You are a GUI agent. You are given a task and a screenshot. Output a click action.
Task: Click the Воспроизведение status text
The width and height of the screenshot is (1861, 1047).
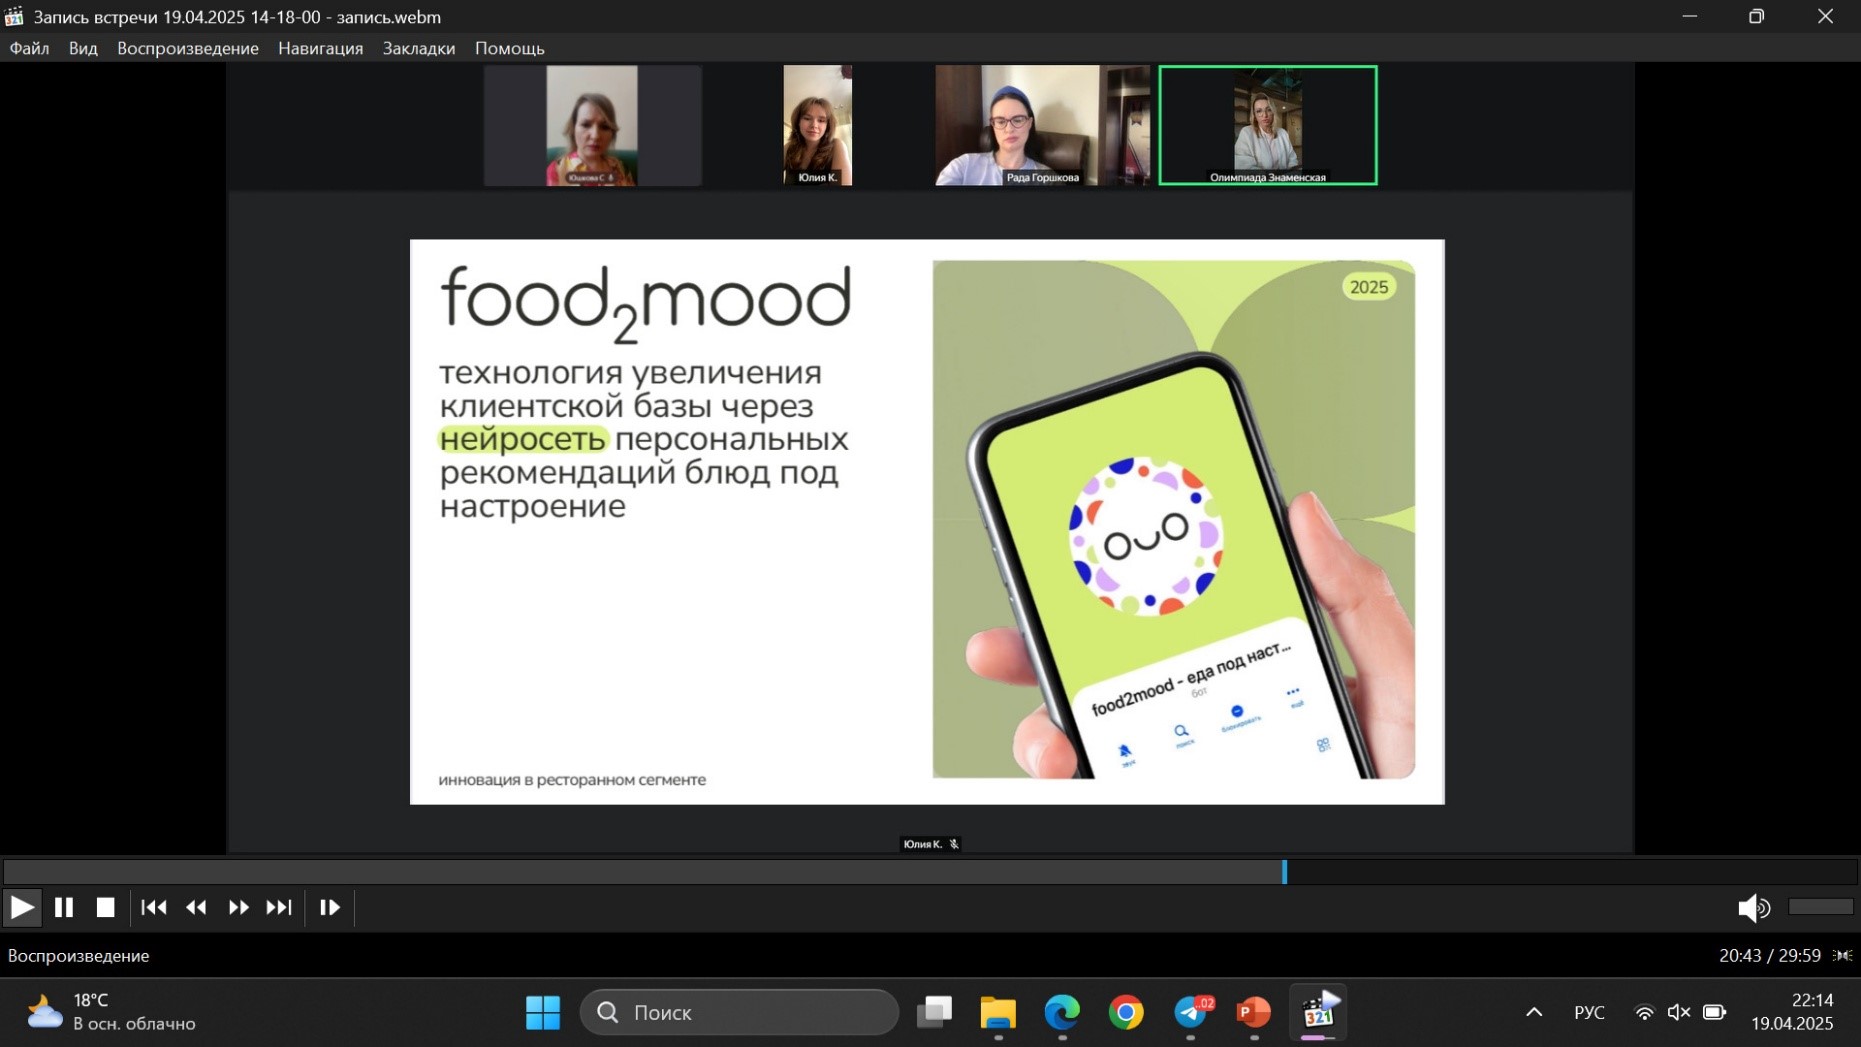(79, 956)
